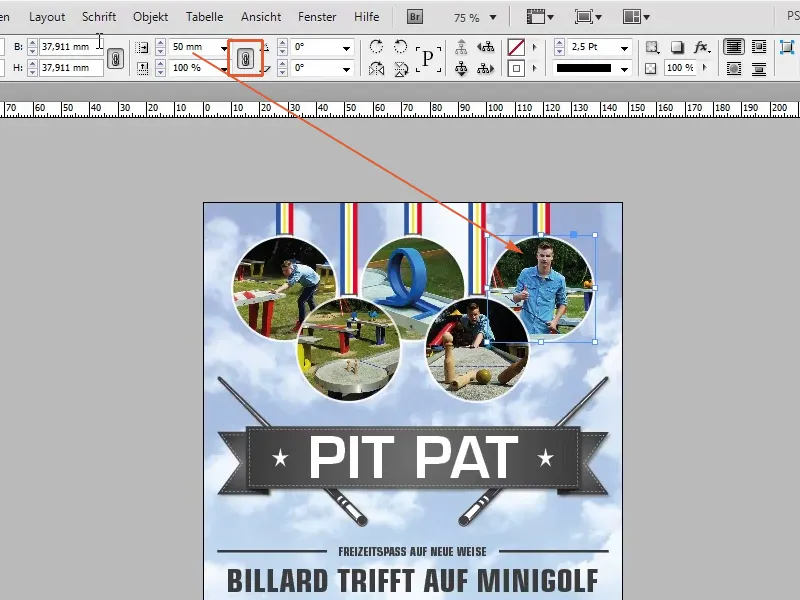Open Adobe Bridge via the Br icon

(x=415, y=17)
